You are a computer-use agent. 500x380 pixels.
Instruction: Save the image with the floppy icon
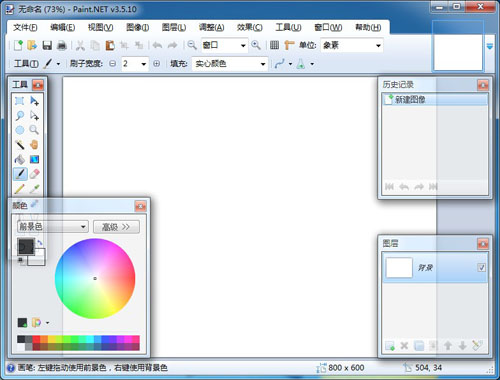tap(47, 45)
